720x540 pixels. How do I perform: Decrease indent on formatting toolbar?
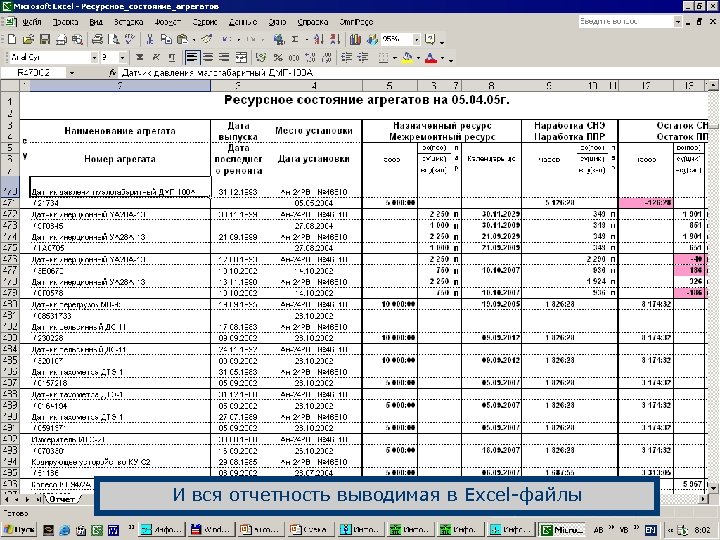click(346, 57)
